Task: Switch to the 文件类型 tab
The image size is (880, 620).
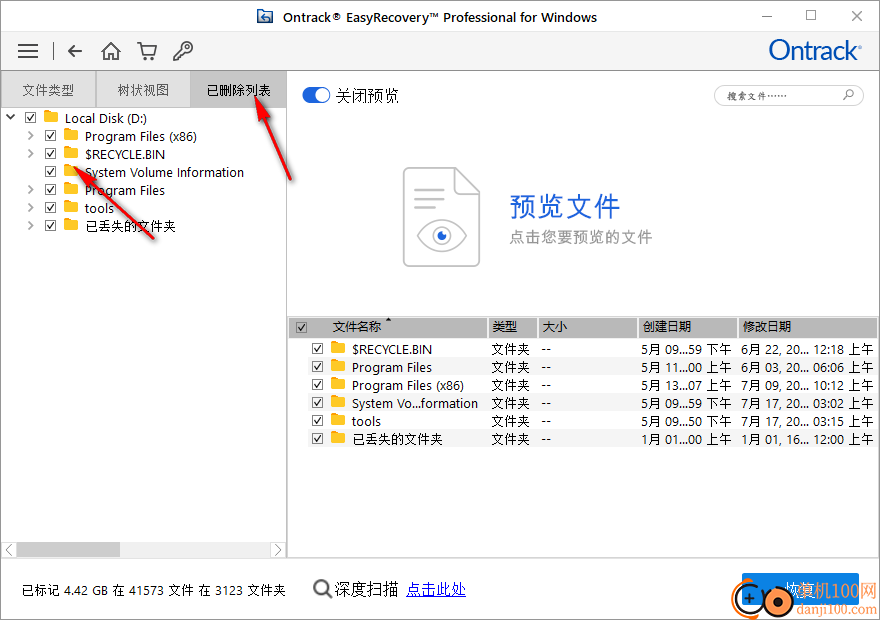Action: pos(48,89)
